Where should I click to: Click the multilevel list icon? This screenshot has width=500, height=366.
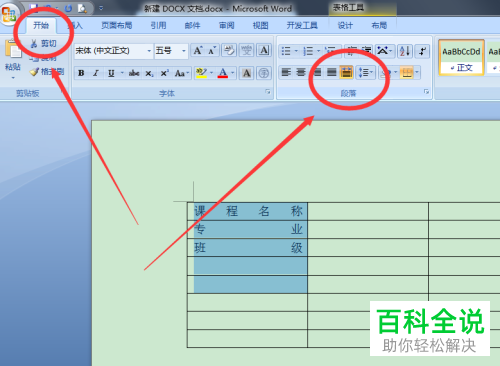[x=330, y=51]
